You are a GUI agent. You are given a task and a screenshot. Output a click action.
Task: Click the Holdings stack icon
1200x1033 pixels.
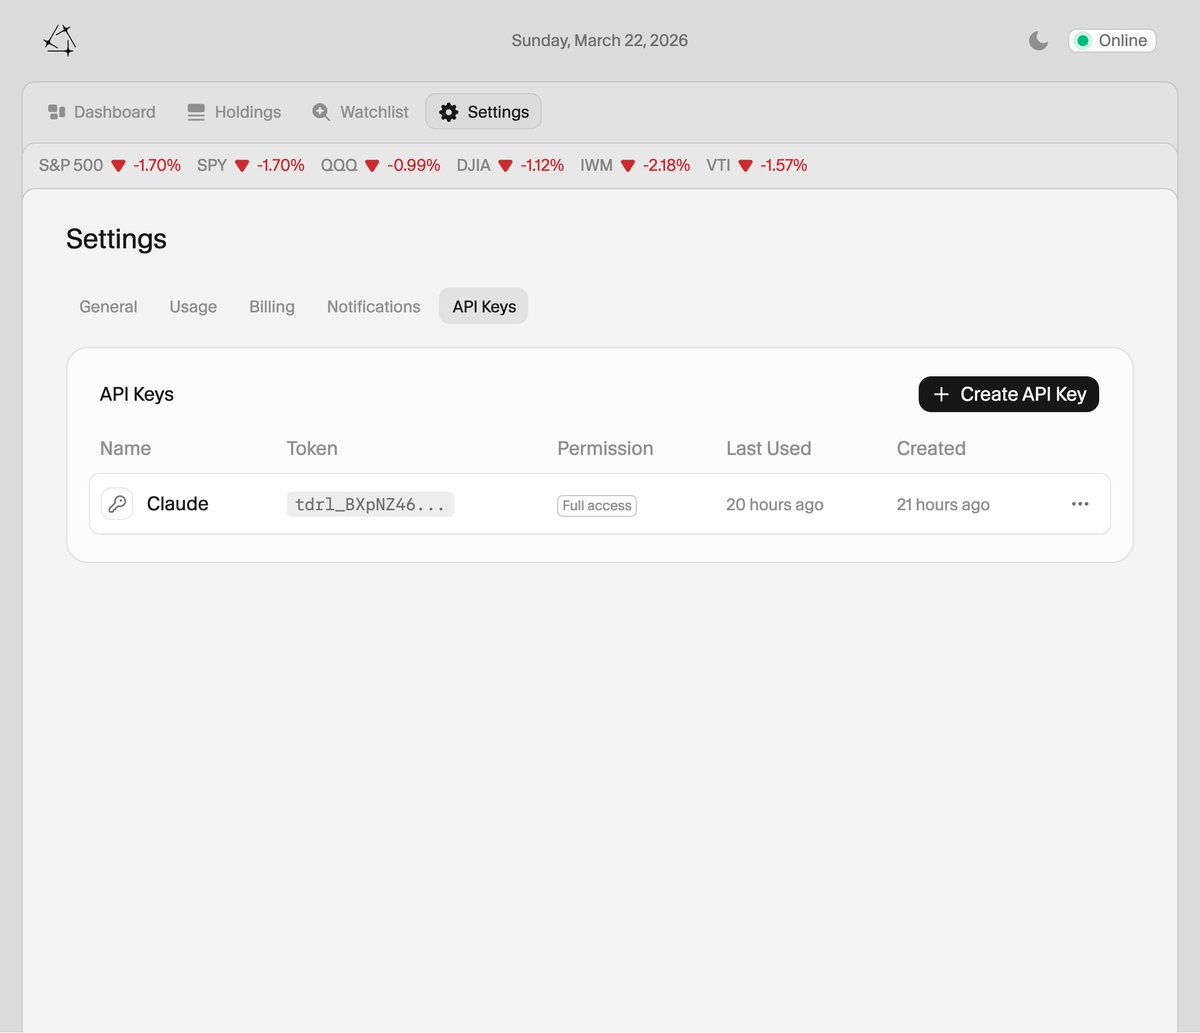[196, 112]
